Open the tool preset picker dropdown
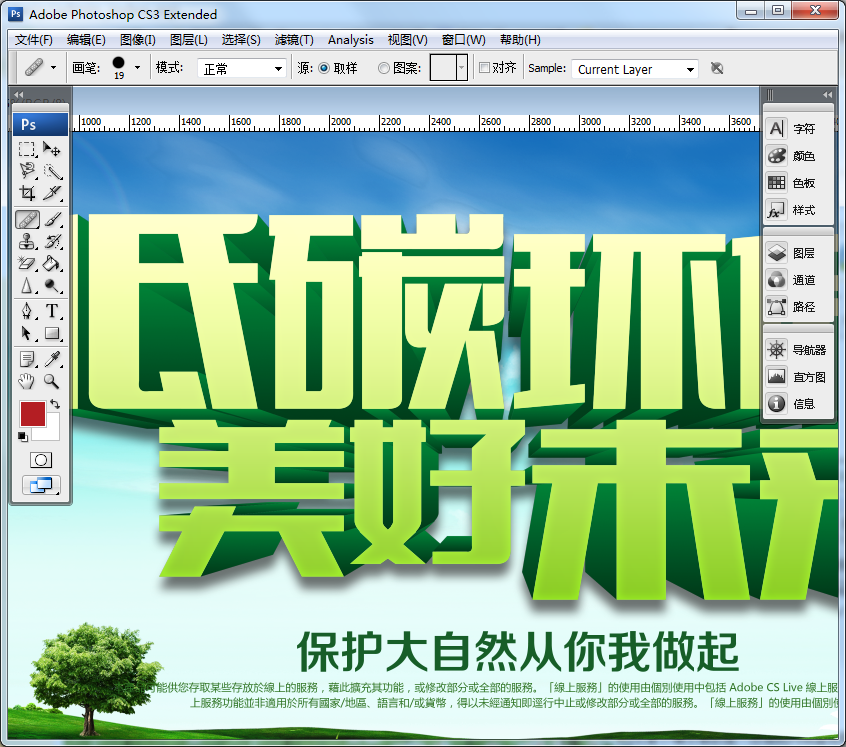Screen dimensions: 846x747 pos(53,67)
